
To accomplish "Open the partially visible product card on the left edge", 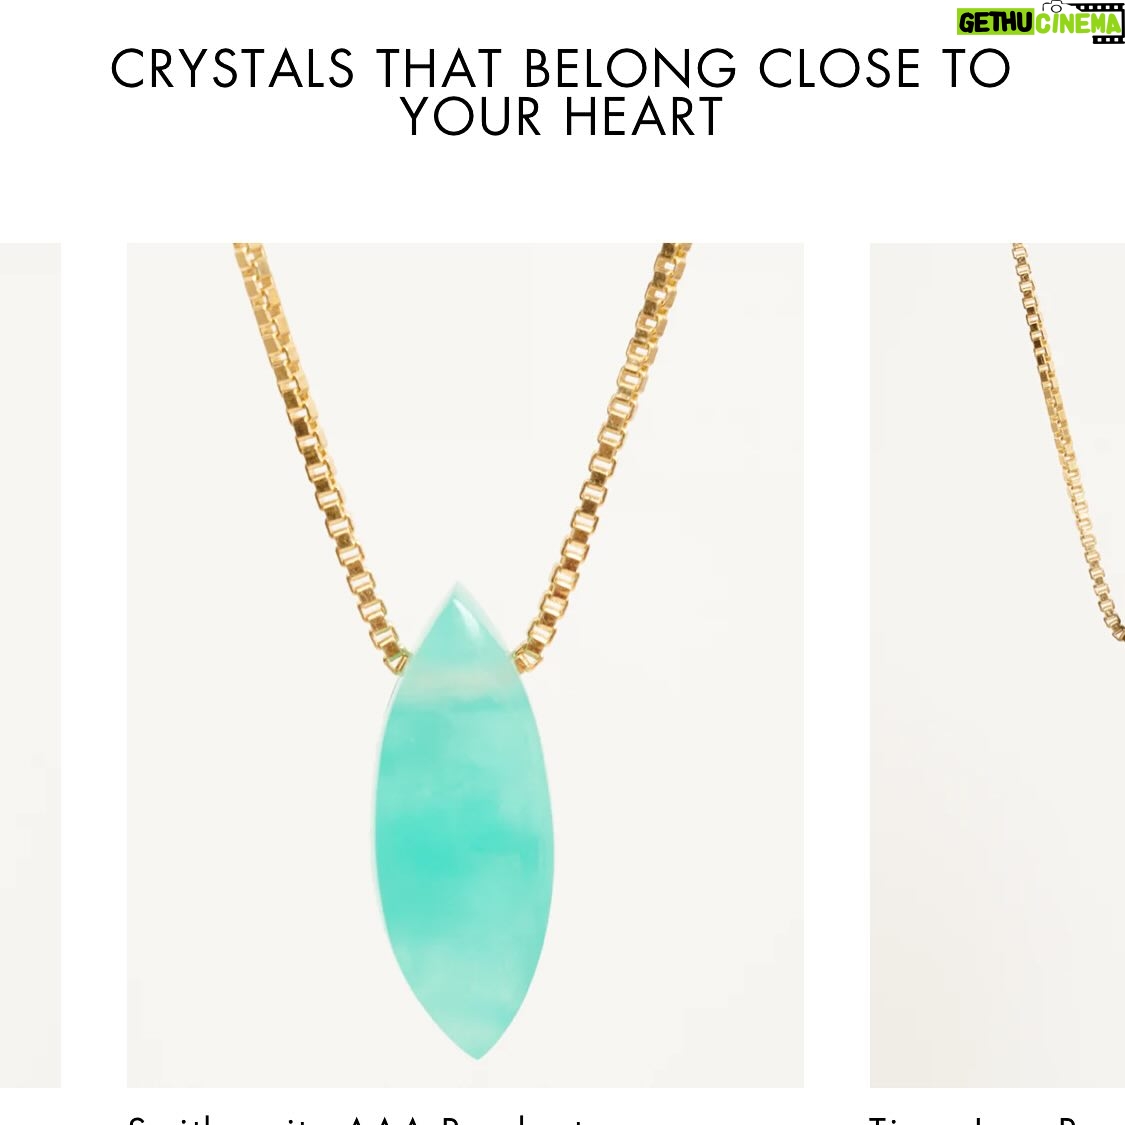I will click(x=30, y=665).
